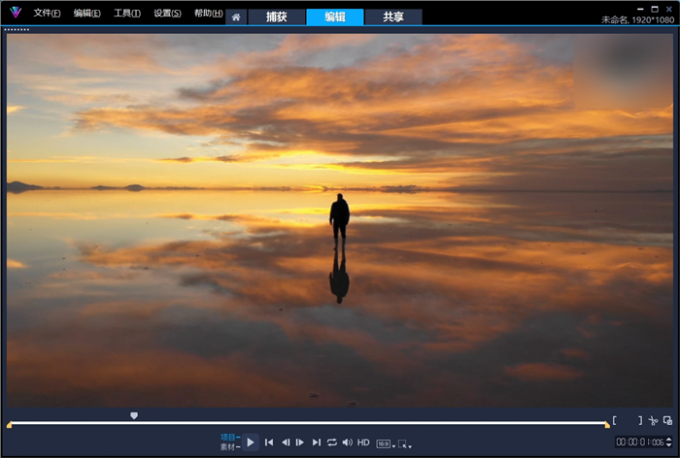This screenshot has height=458, width=680.
Task: Jump to the end of the clip
Action: pyautogui.click(x=316, y=442)
